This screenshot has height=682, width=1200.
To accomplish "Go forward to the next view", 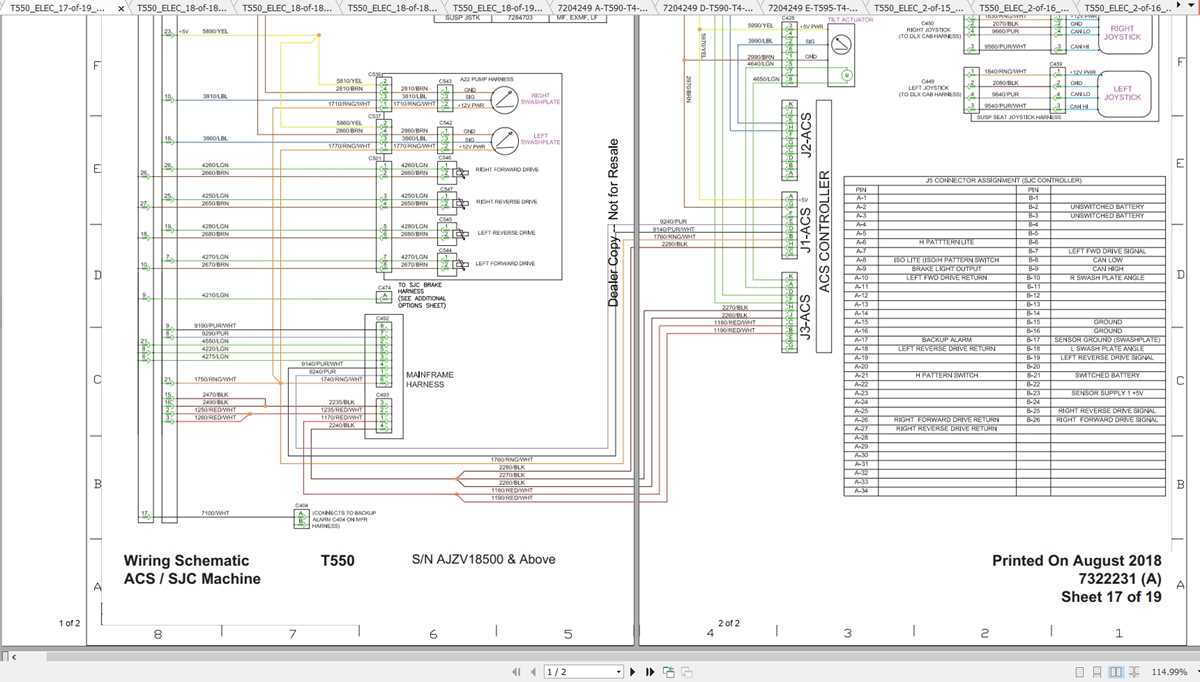I will 687,671.
